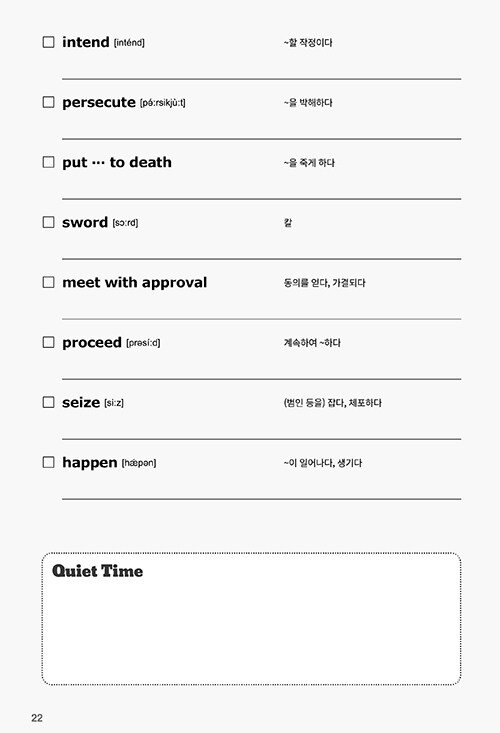Click the Korean meaning of happen
Screen dimensions: 500x733
[x=322, y=463]
